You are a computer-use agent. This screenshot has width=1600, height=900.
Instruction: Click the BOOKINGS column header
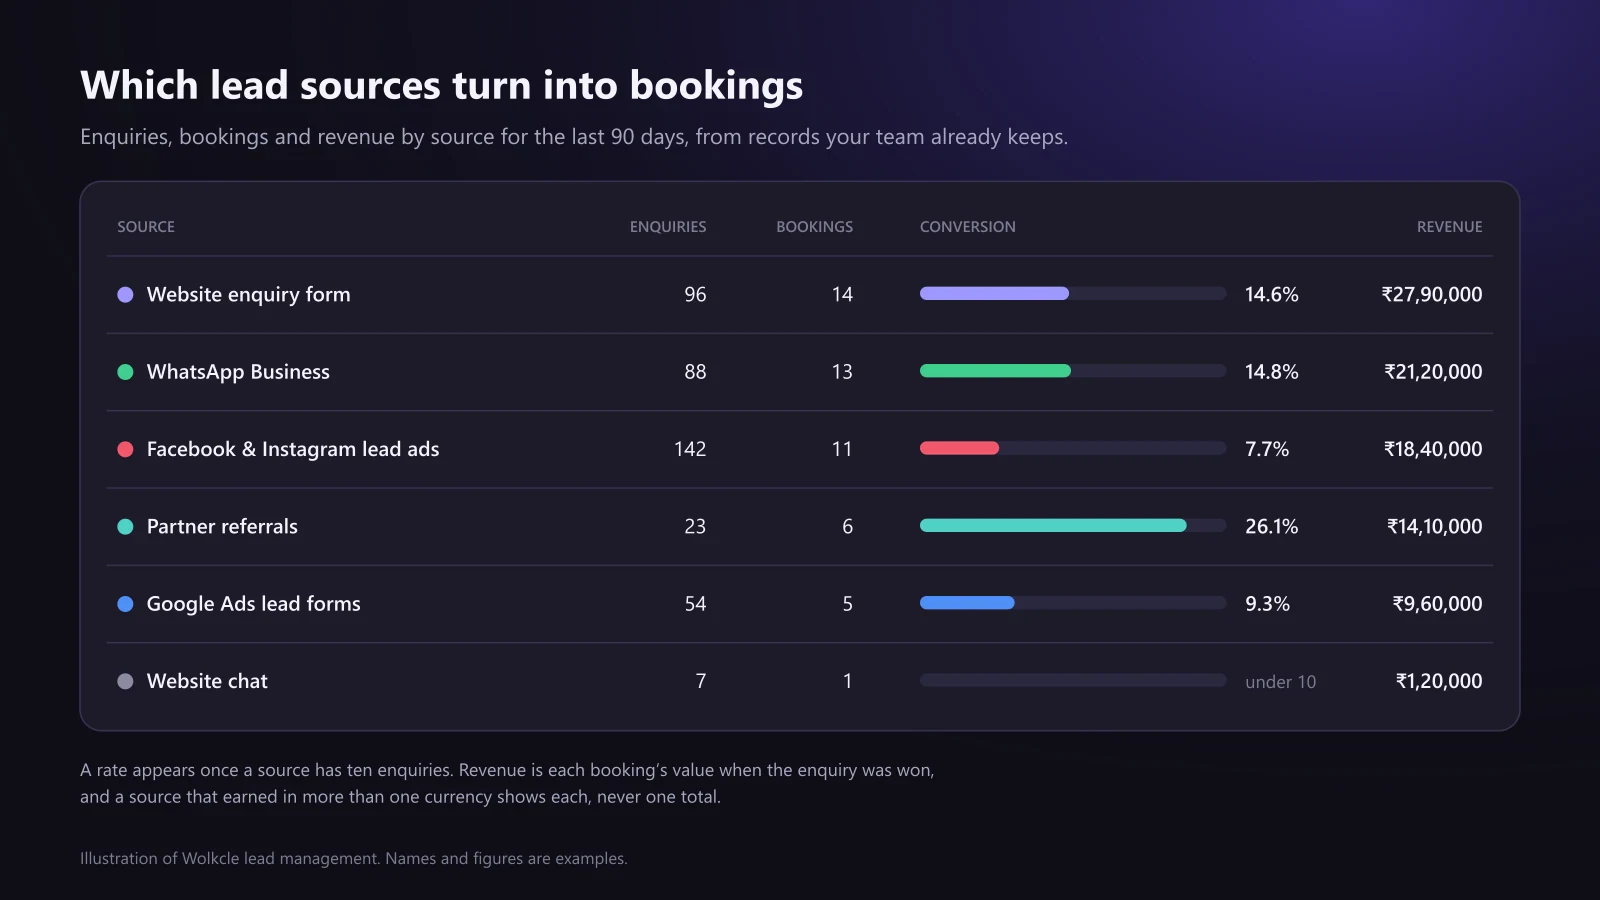pos(815,227)
